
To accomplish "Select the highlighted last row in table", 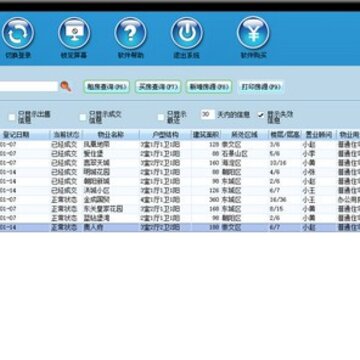I will point(180,228).
